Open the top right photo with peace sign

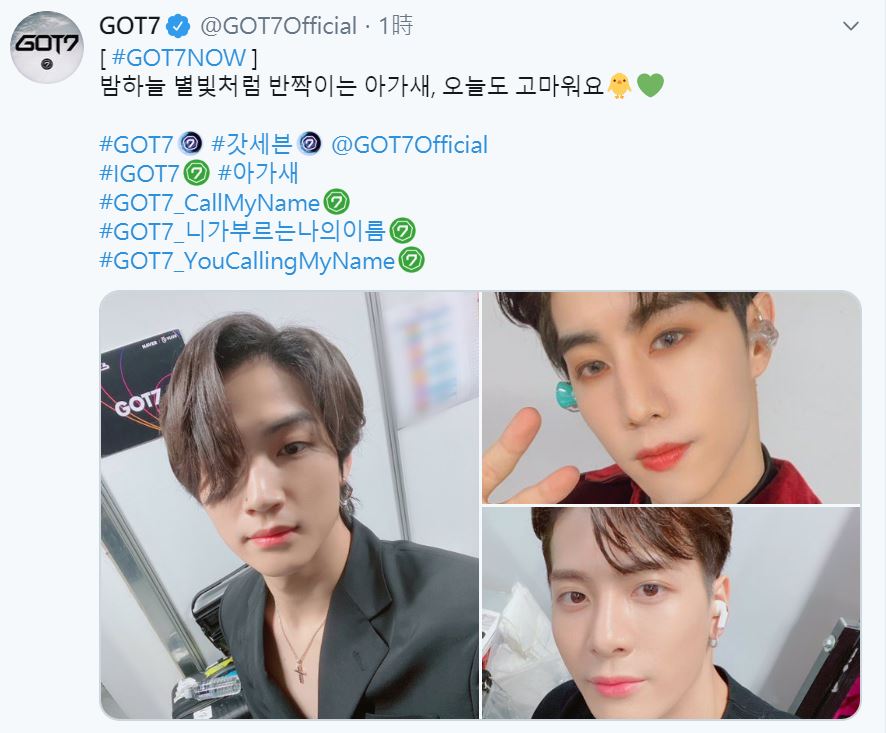[671, 397]
